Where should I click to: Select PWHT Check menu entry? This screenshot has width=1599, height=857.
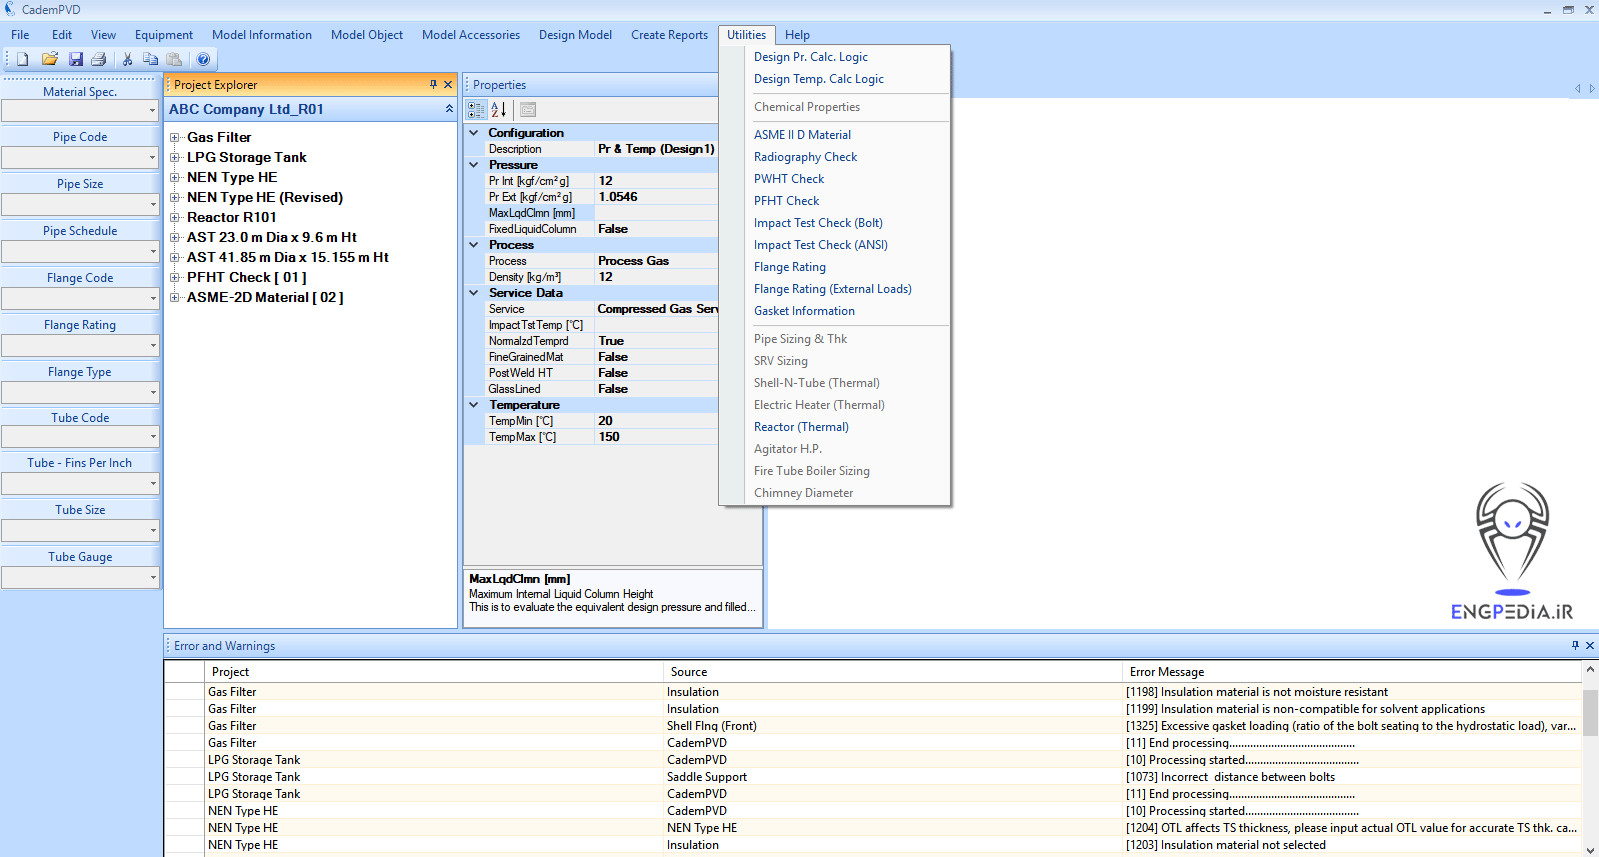coord(789,179)
